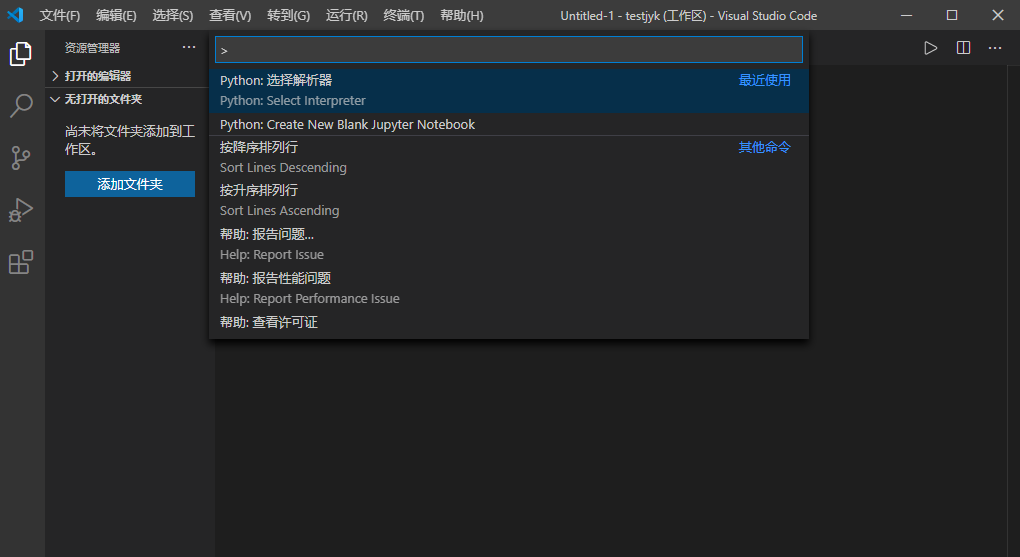The image size is (1020, 557).
Task: Focus the command palette input field
Action: (509, 50)
